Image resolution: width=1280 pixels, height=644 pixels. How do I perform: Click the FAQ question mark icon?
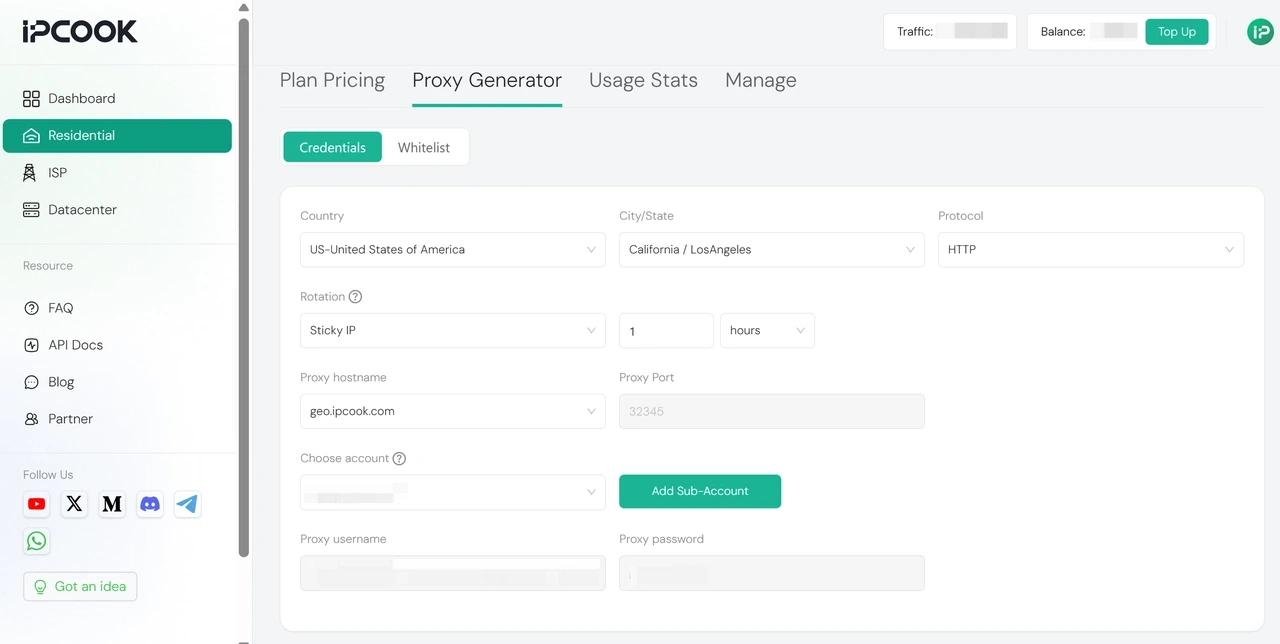point(31,308)
